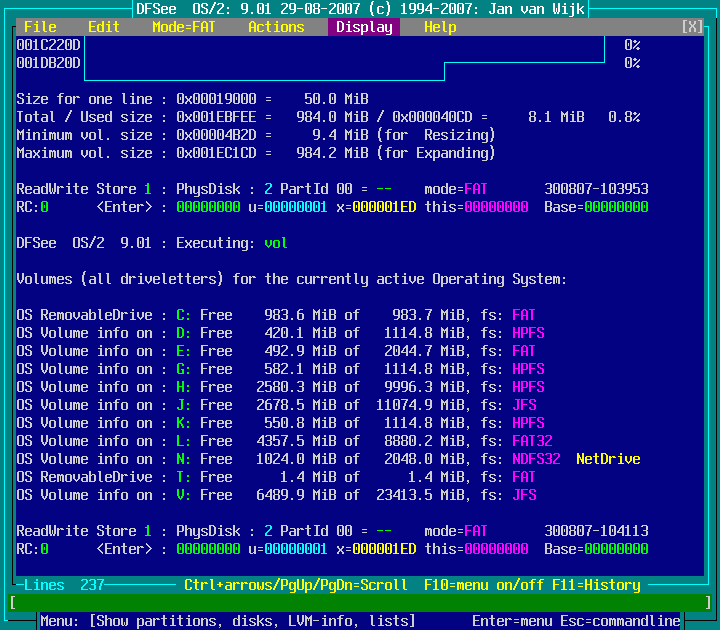Screen dimensions: 720x630
Task: Select the highlighted Display menu
Action: pos(364,27)
